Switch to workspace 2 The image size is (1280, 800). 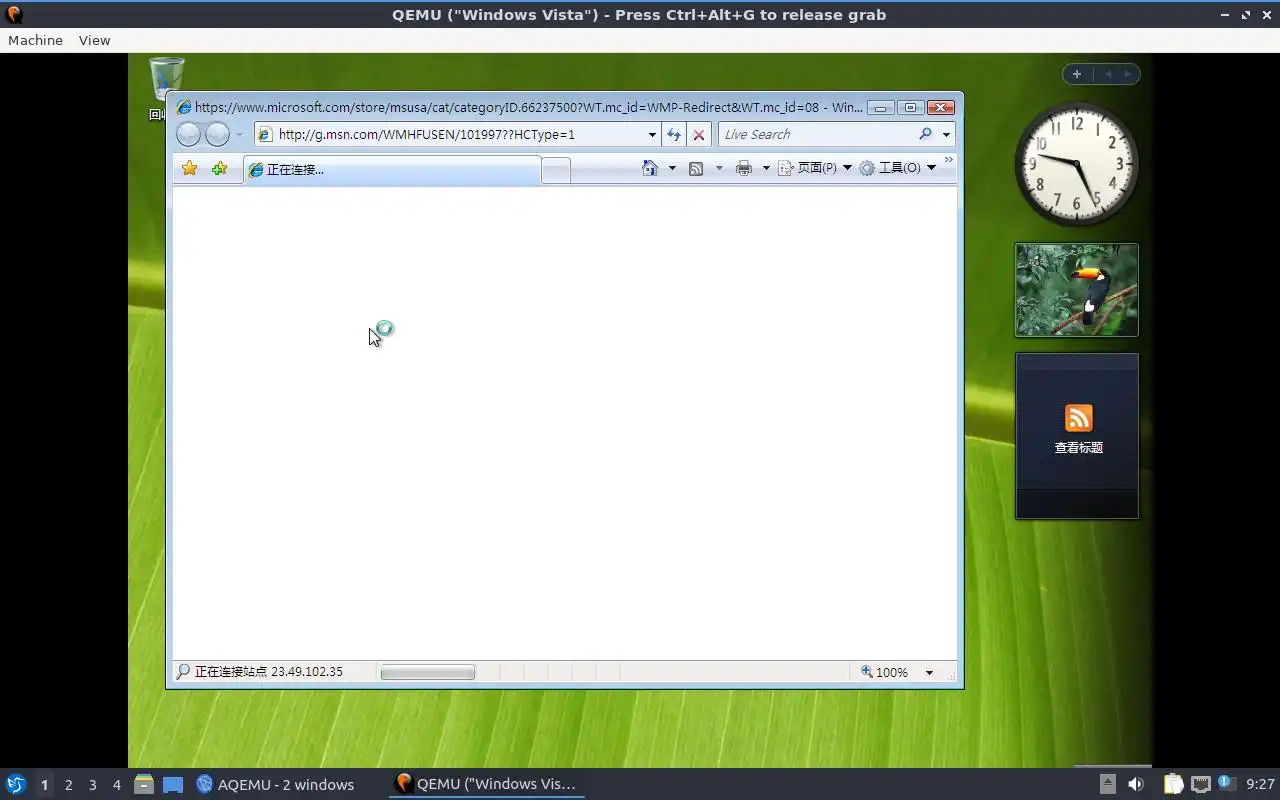pos(68,785)
